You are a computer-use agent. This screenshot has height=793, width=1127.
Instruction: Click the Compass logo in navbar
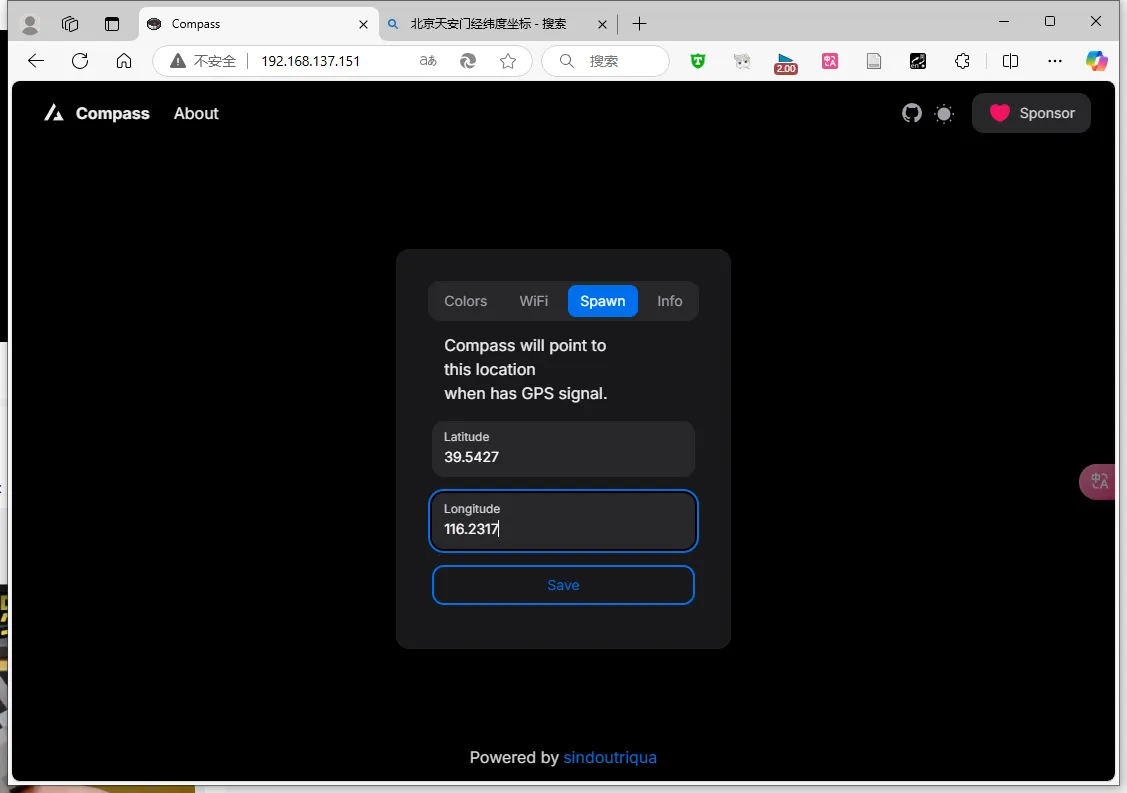97,114
